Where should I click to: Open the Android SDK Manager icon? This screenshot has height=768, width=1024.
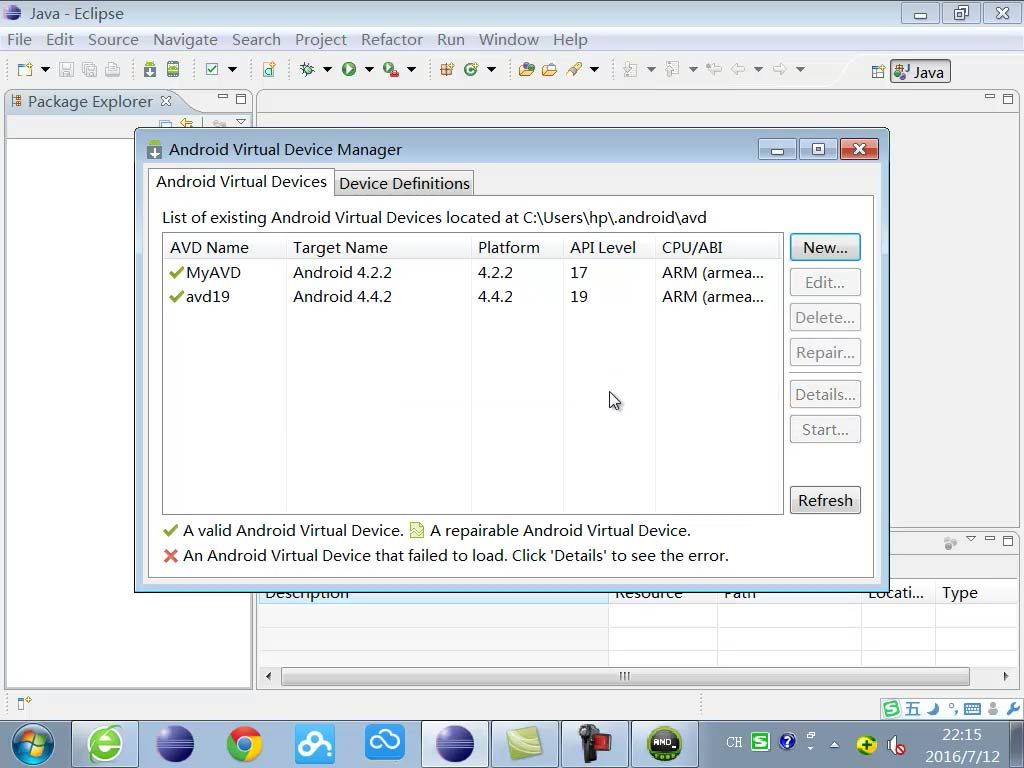point(150,69)
